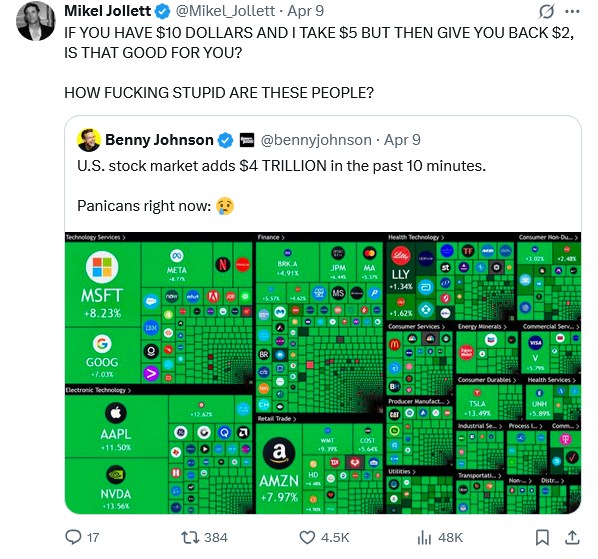This screenshot has height=559, width=598.
Task: View the analytics icon showing 48K
Action: pos(424,537)
